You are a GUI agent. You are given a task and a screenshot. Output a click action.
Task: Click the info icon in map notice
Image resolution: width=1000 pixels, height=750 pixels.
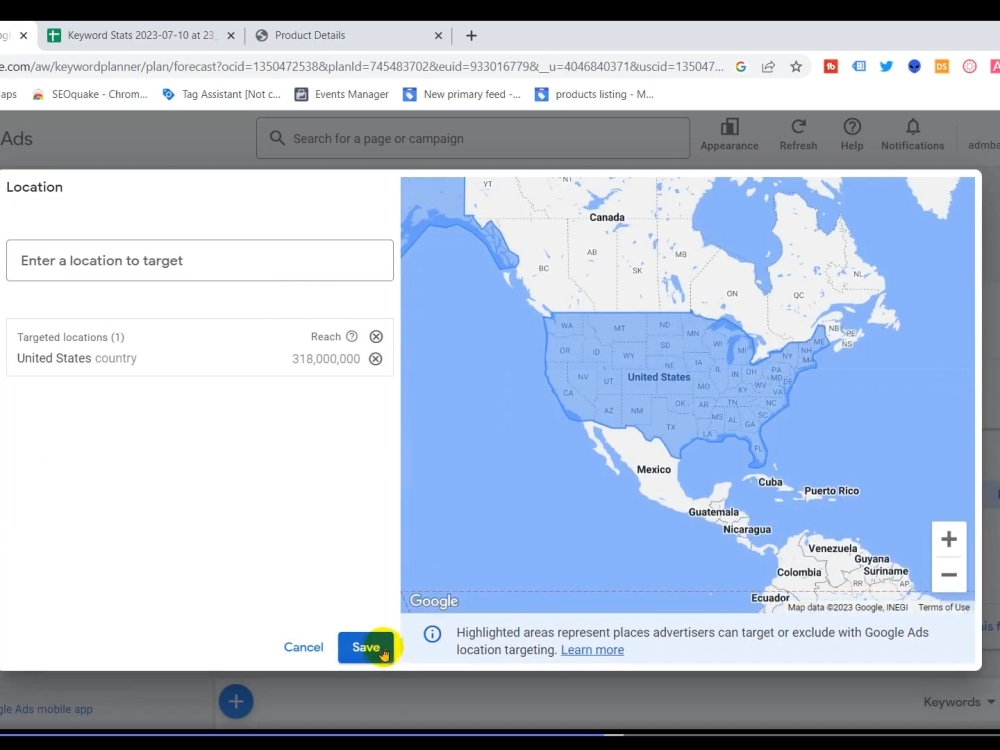(432, 634)
